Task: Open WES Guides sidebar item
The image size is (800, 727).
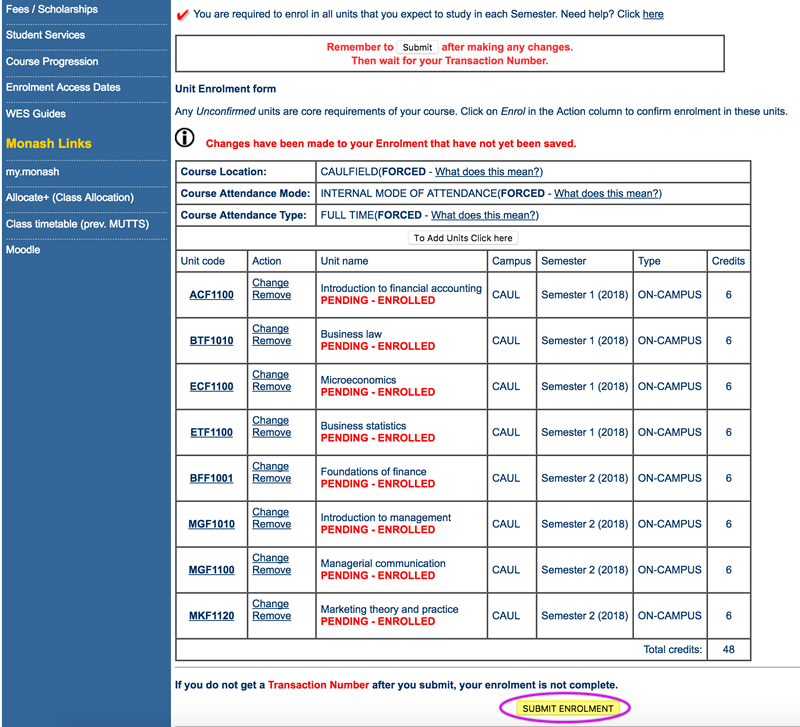Action: [36, 114]
